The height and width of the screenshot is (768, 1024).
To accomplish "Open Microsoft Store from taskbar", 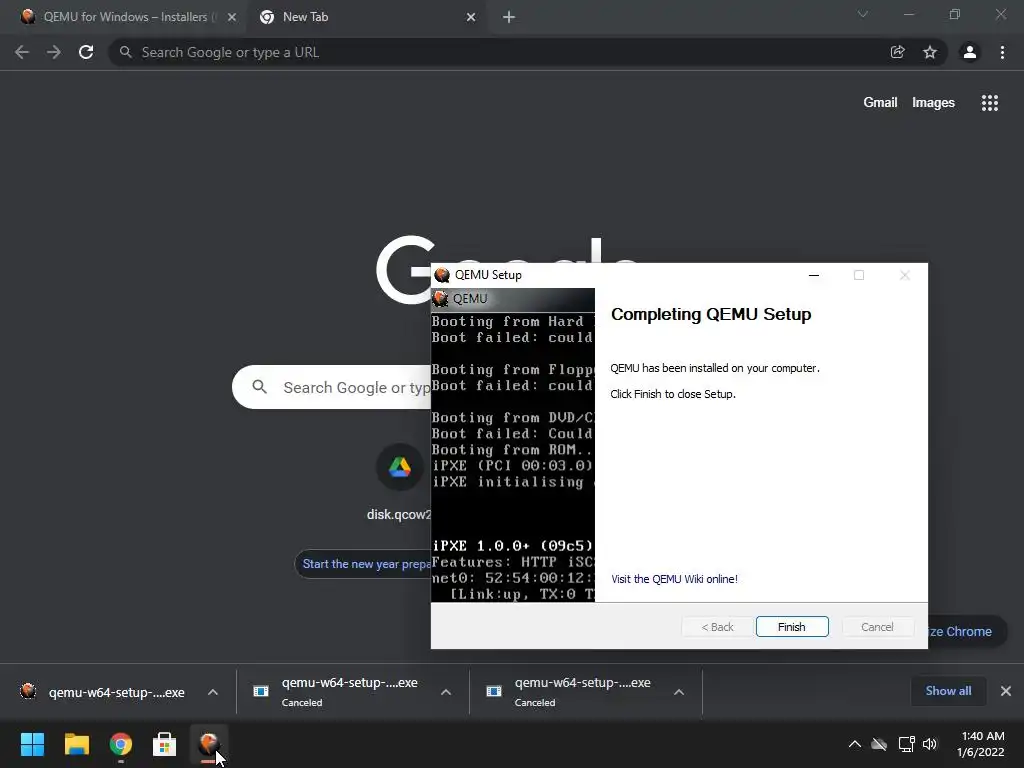I will pos(165,744).
